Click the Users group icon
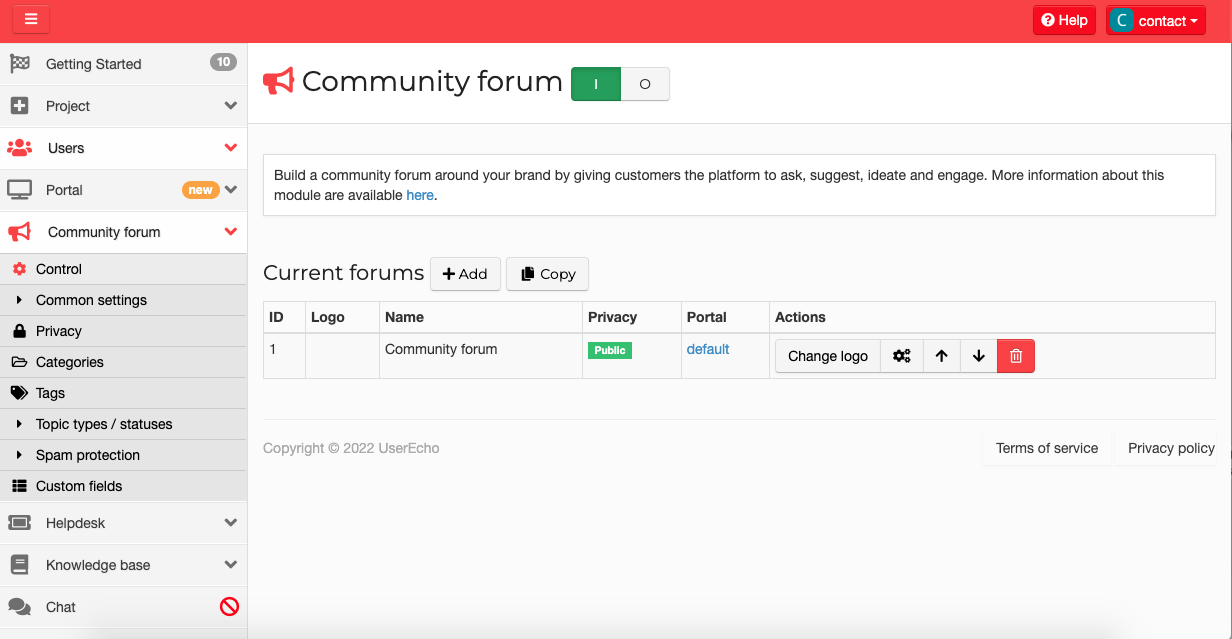This screenshot has height=639, width=1232. pyautogui.click(x=20, y=148)
